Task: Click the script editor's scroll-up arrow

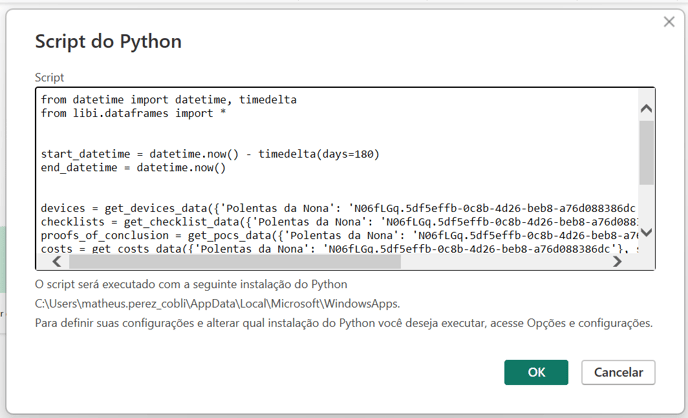Action: tap(646, 108)
